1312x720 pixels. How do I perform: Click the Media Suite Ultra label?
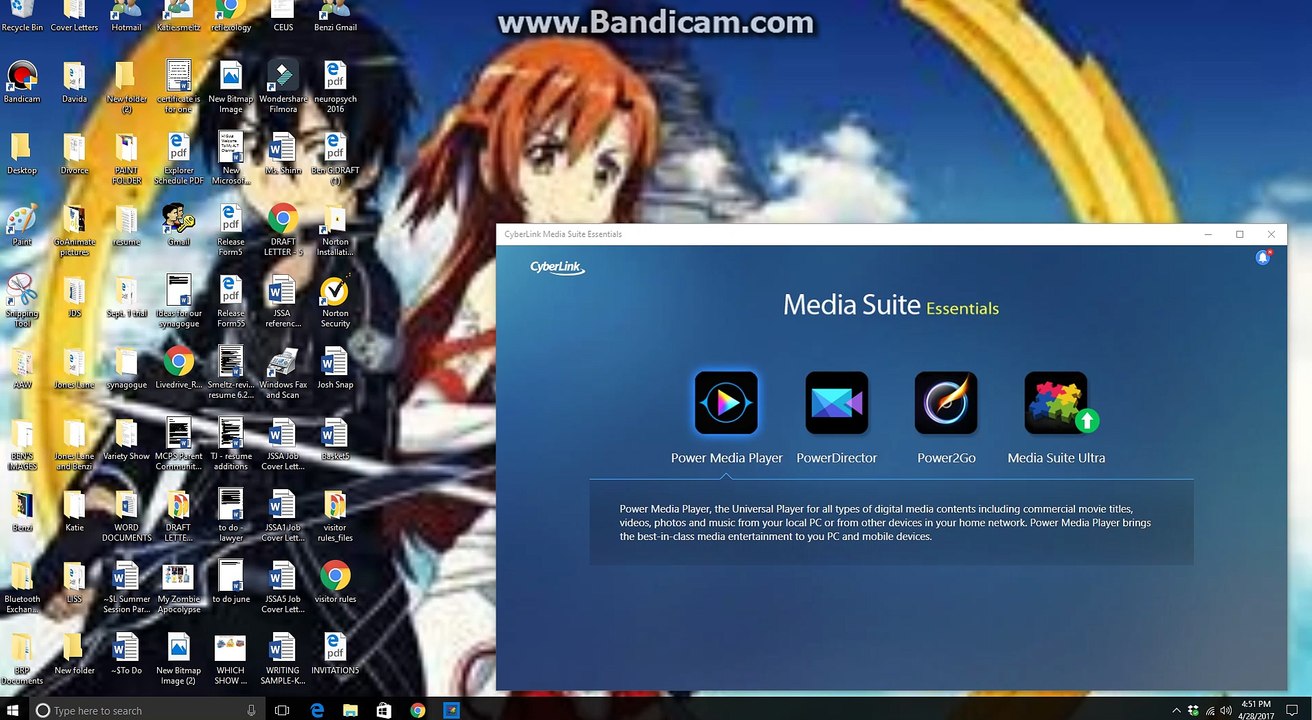tap(1056, 458)
